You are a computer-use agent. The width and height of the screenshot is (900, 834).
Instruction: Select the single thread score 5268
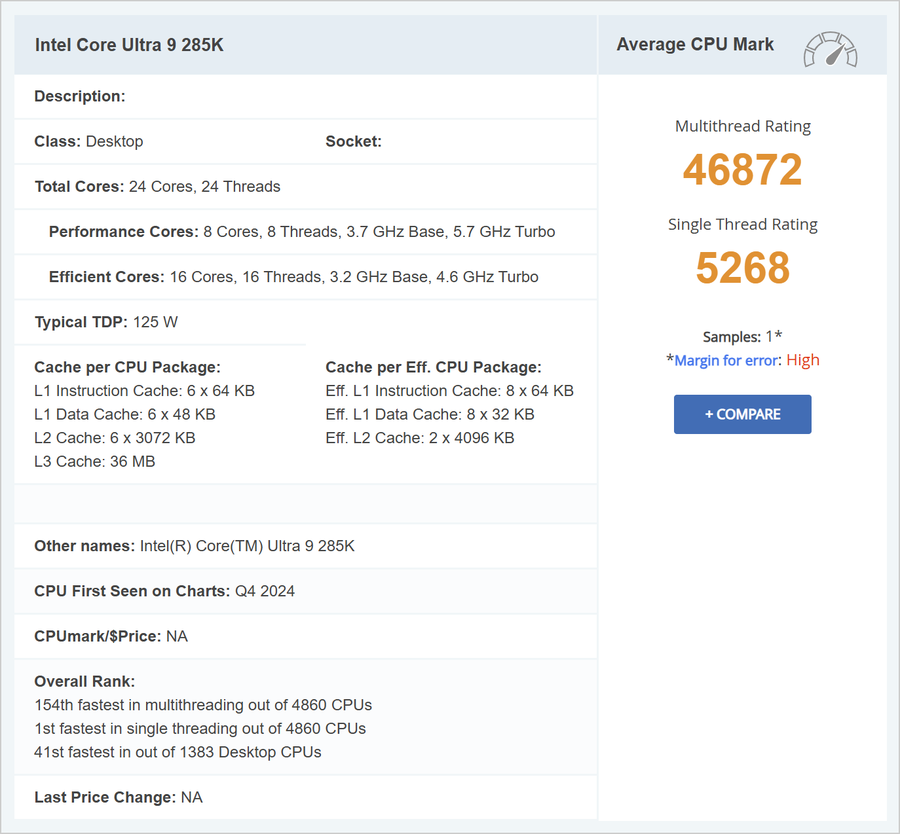742,267
